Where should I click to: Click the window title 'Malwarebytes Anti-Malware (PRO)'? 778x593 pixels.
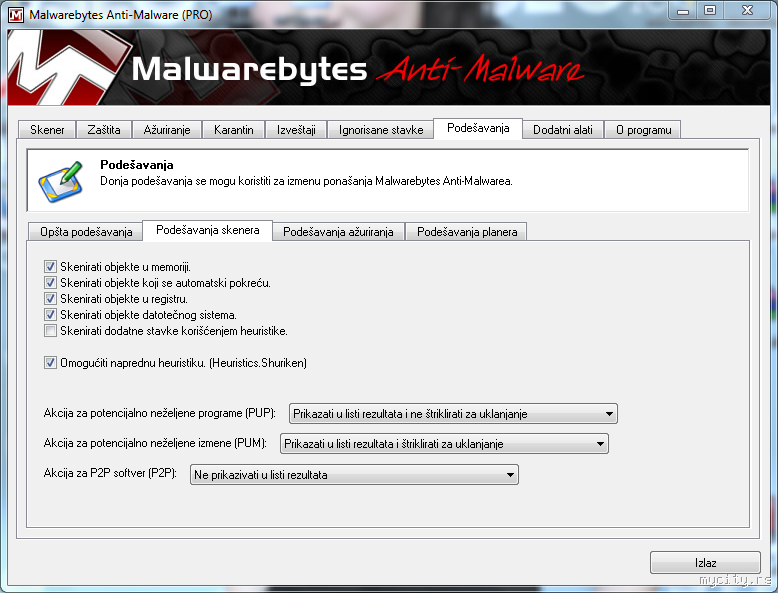tap(121, 14)
